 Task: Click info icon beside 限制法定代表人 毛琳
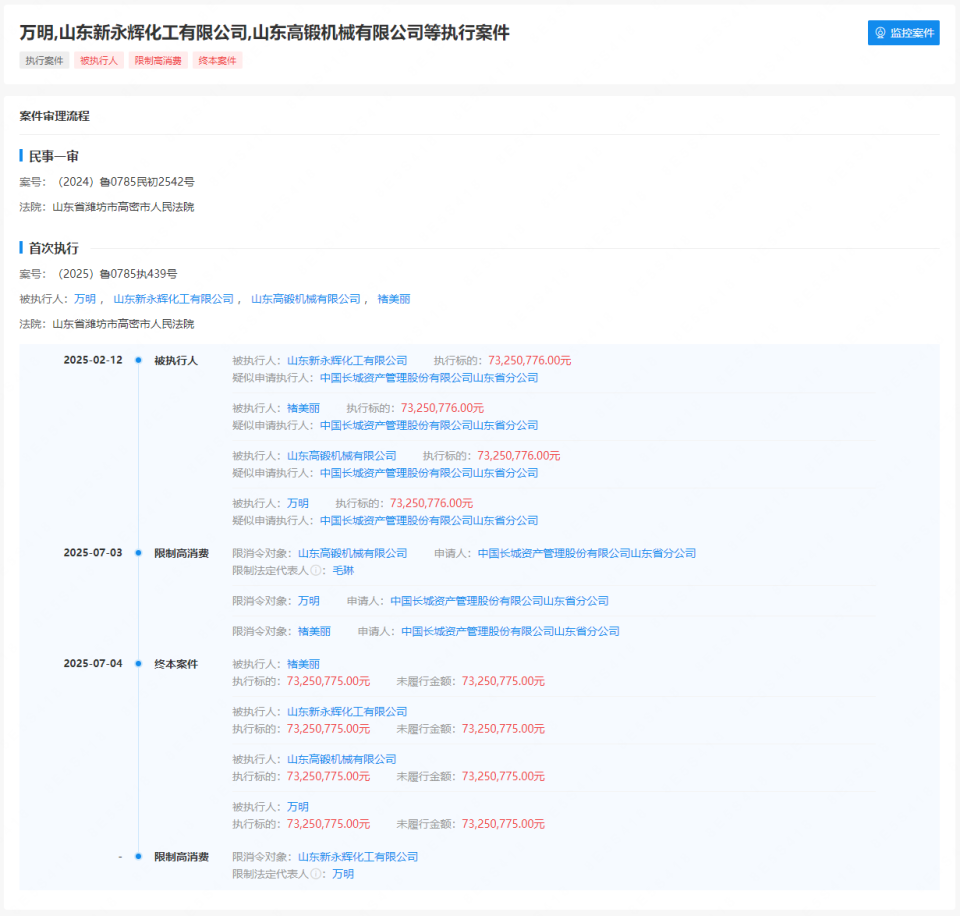316,571
